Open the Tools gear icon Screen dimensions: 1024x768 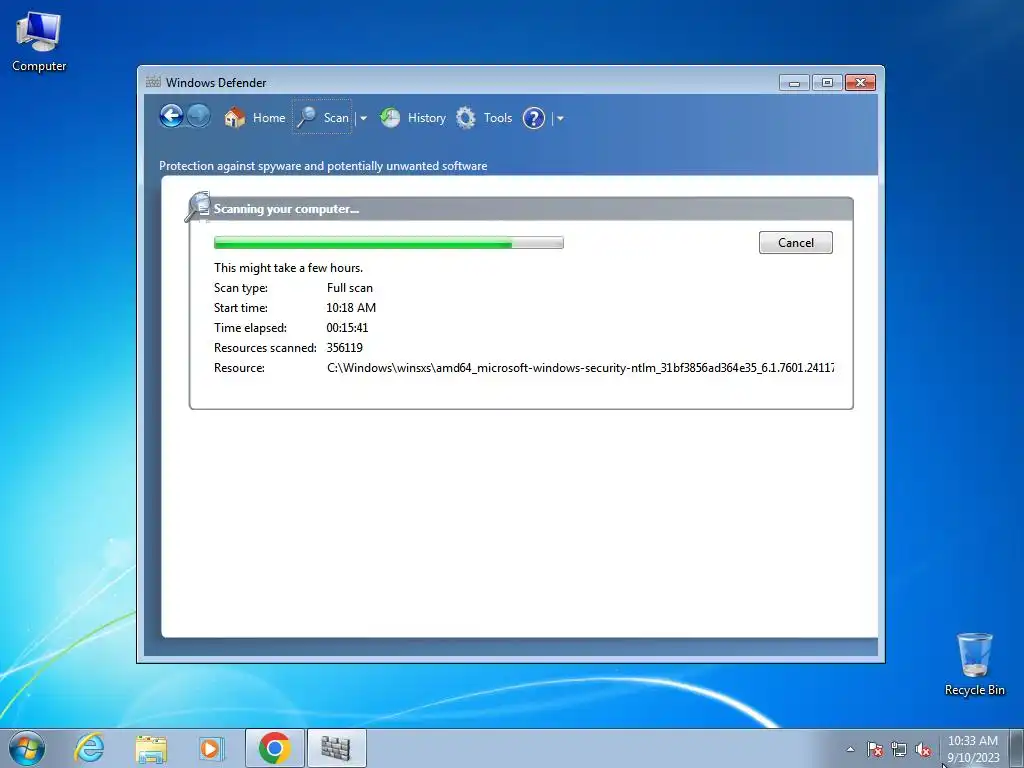click(466, 118)
